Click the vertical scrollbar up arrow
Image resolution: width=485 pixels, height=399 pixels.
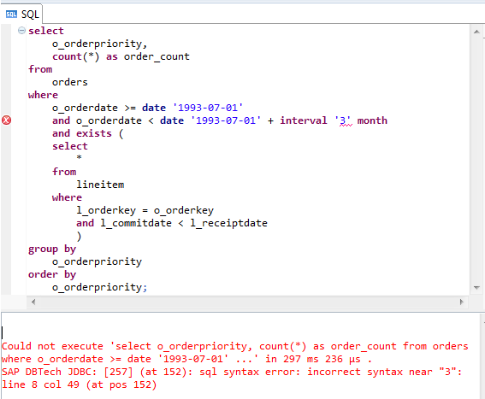point(476,32)
